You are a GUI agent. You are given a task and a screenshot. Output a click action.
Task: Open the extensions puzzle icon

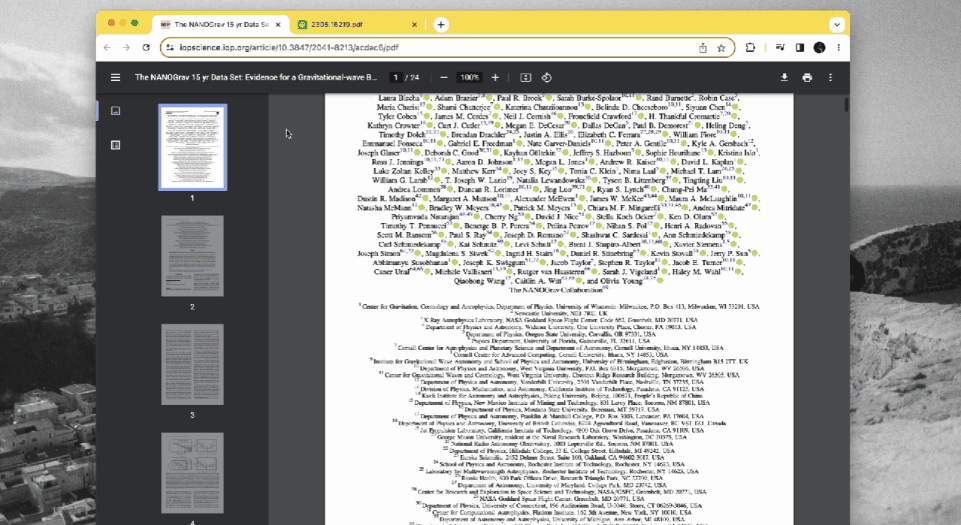point(750,47)
